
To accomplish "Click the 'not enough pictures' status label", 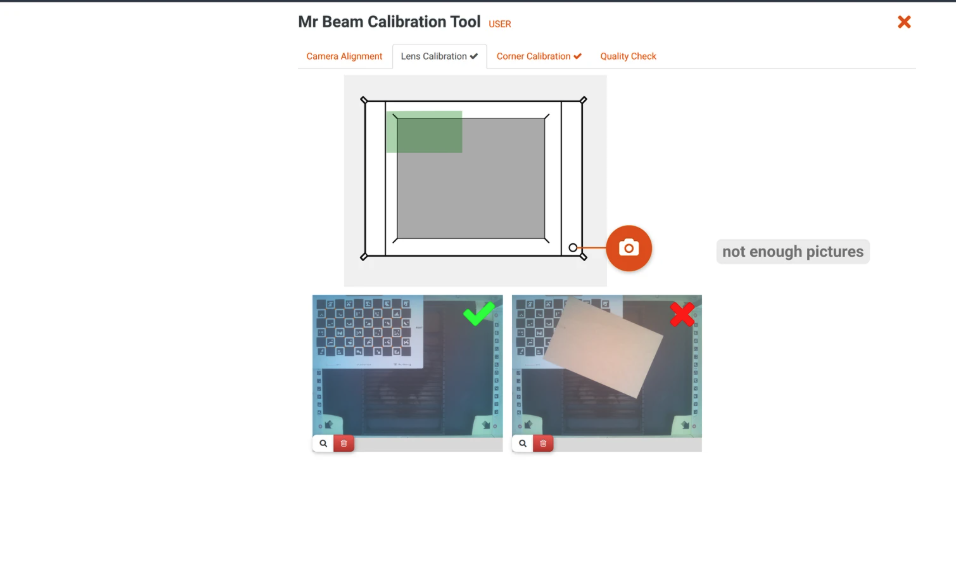I will click(x=793, y=251).
